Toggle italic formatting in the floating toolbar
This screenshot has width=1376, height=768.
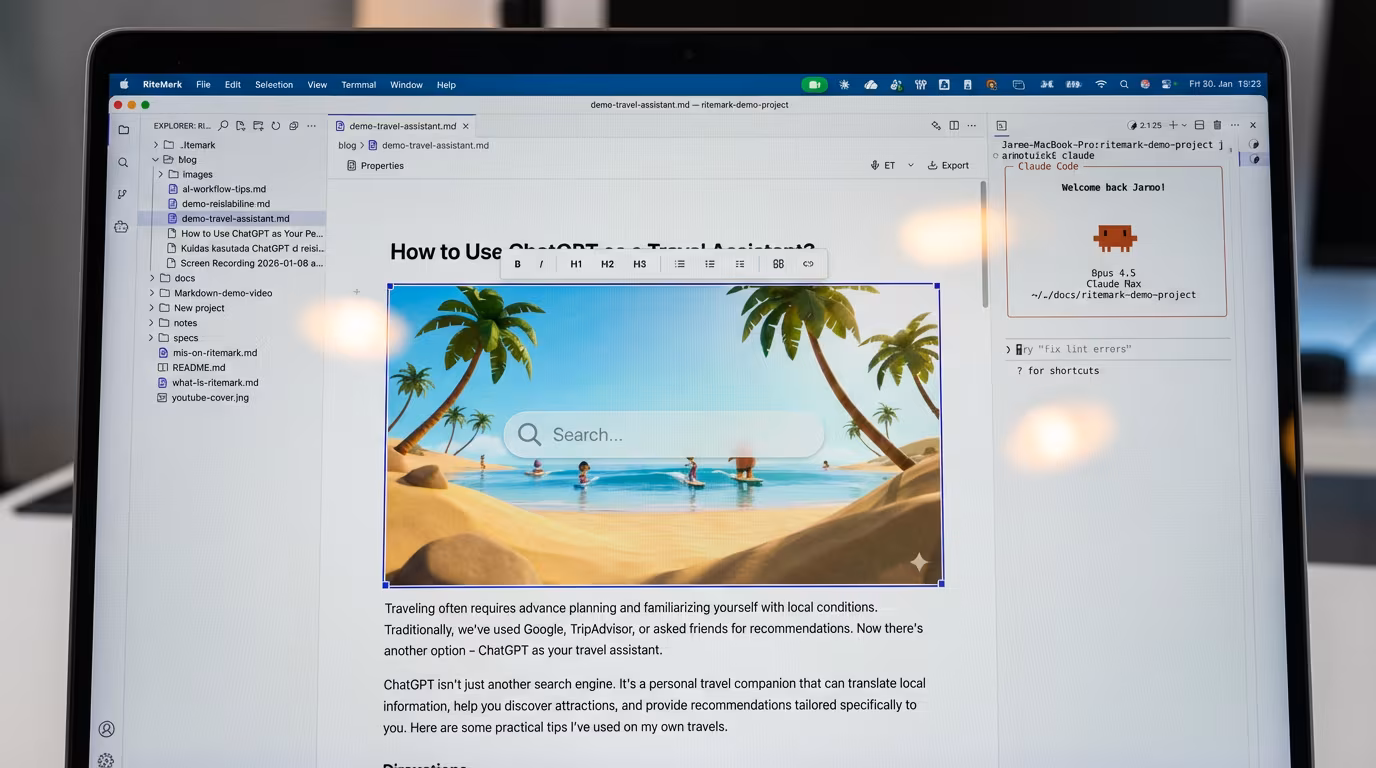(x=541, y=265)
